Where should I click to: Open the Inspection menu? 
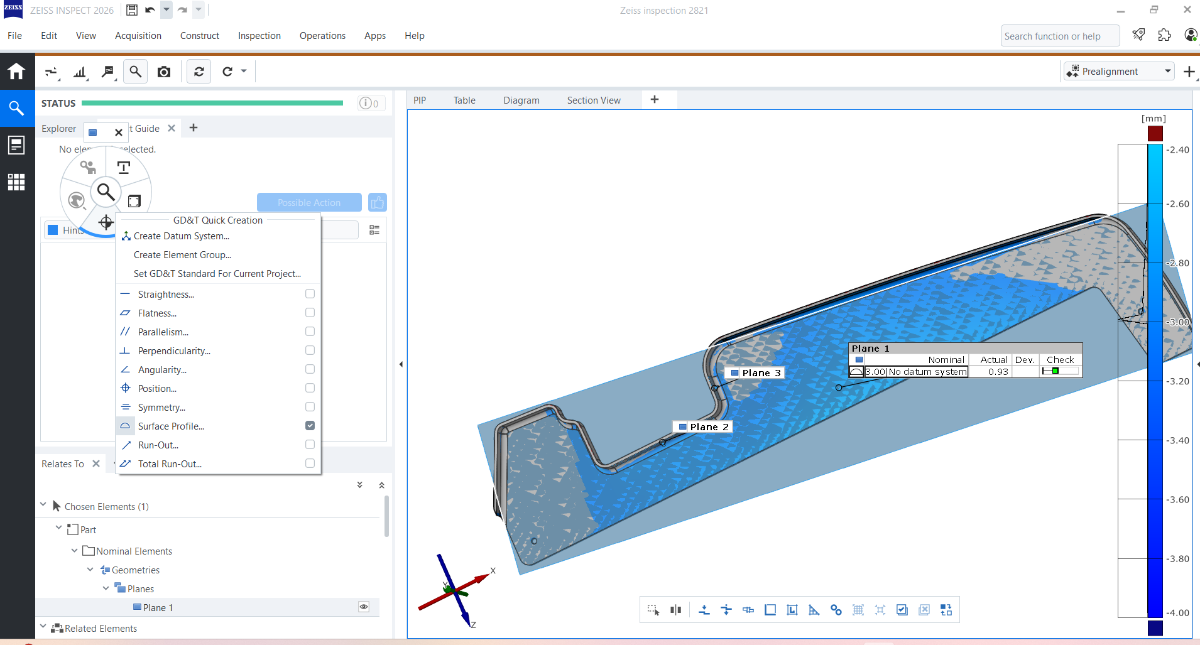click(x=259, y=36)
